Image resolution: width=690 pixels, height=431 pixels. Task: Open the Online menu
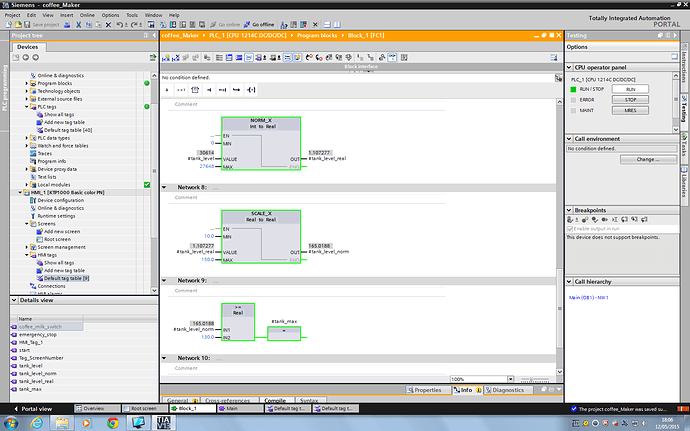(x=87, y=15)
